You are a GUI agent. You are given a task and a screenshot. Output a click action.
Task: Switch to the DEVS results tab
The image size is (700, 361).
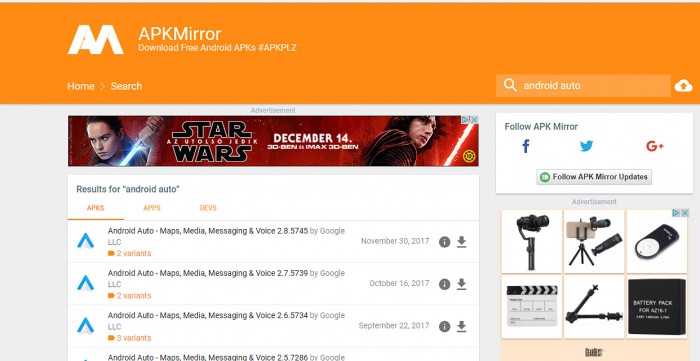click(x=208, y=208)
